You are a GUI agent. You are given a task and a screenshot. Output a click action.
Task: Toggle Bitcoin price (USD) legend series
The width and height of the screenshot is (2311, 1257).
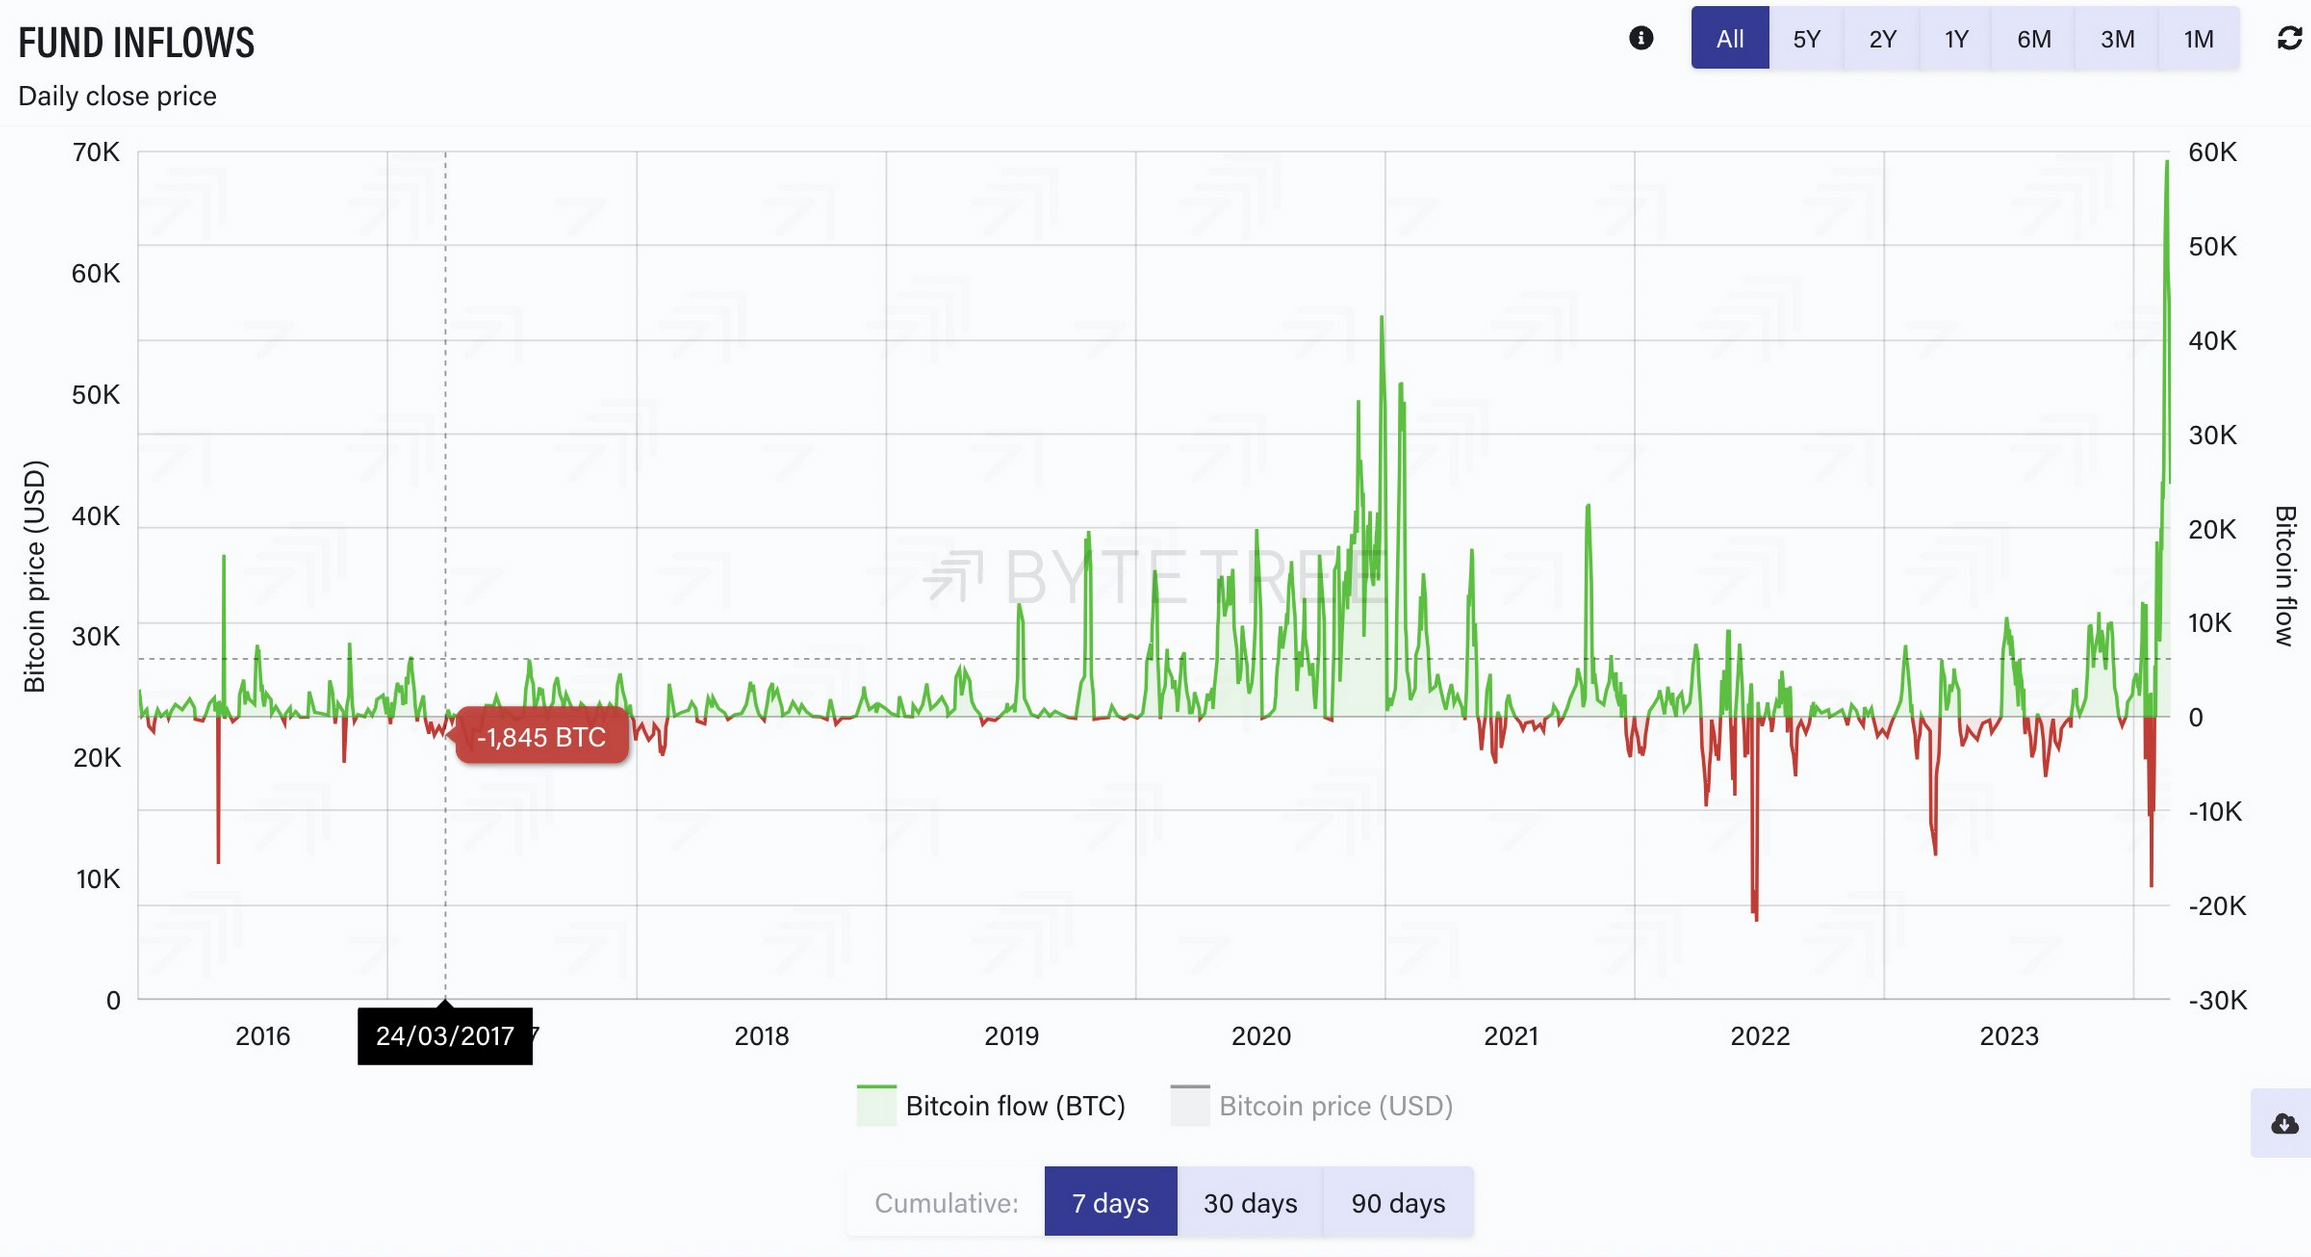point(1335,1106)
